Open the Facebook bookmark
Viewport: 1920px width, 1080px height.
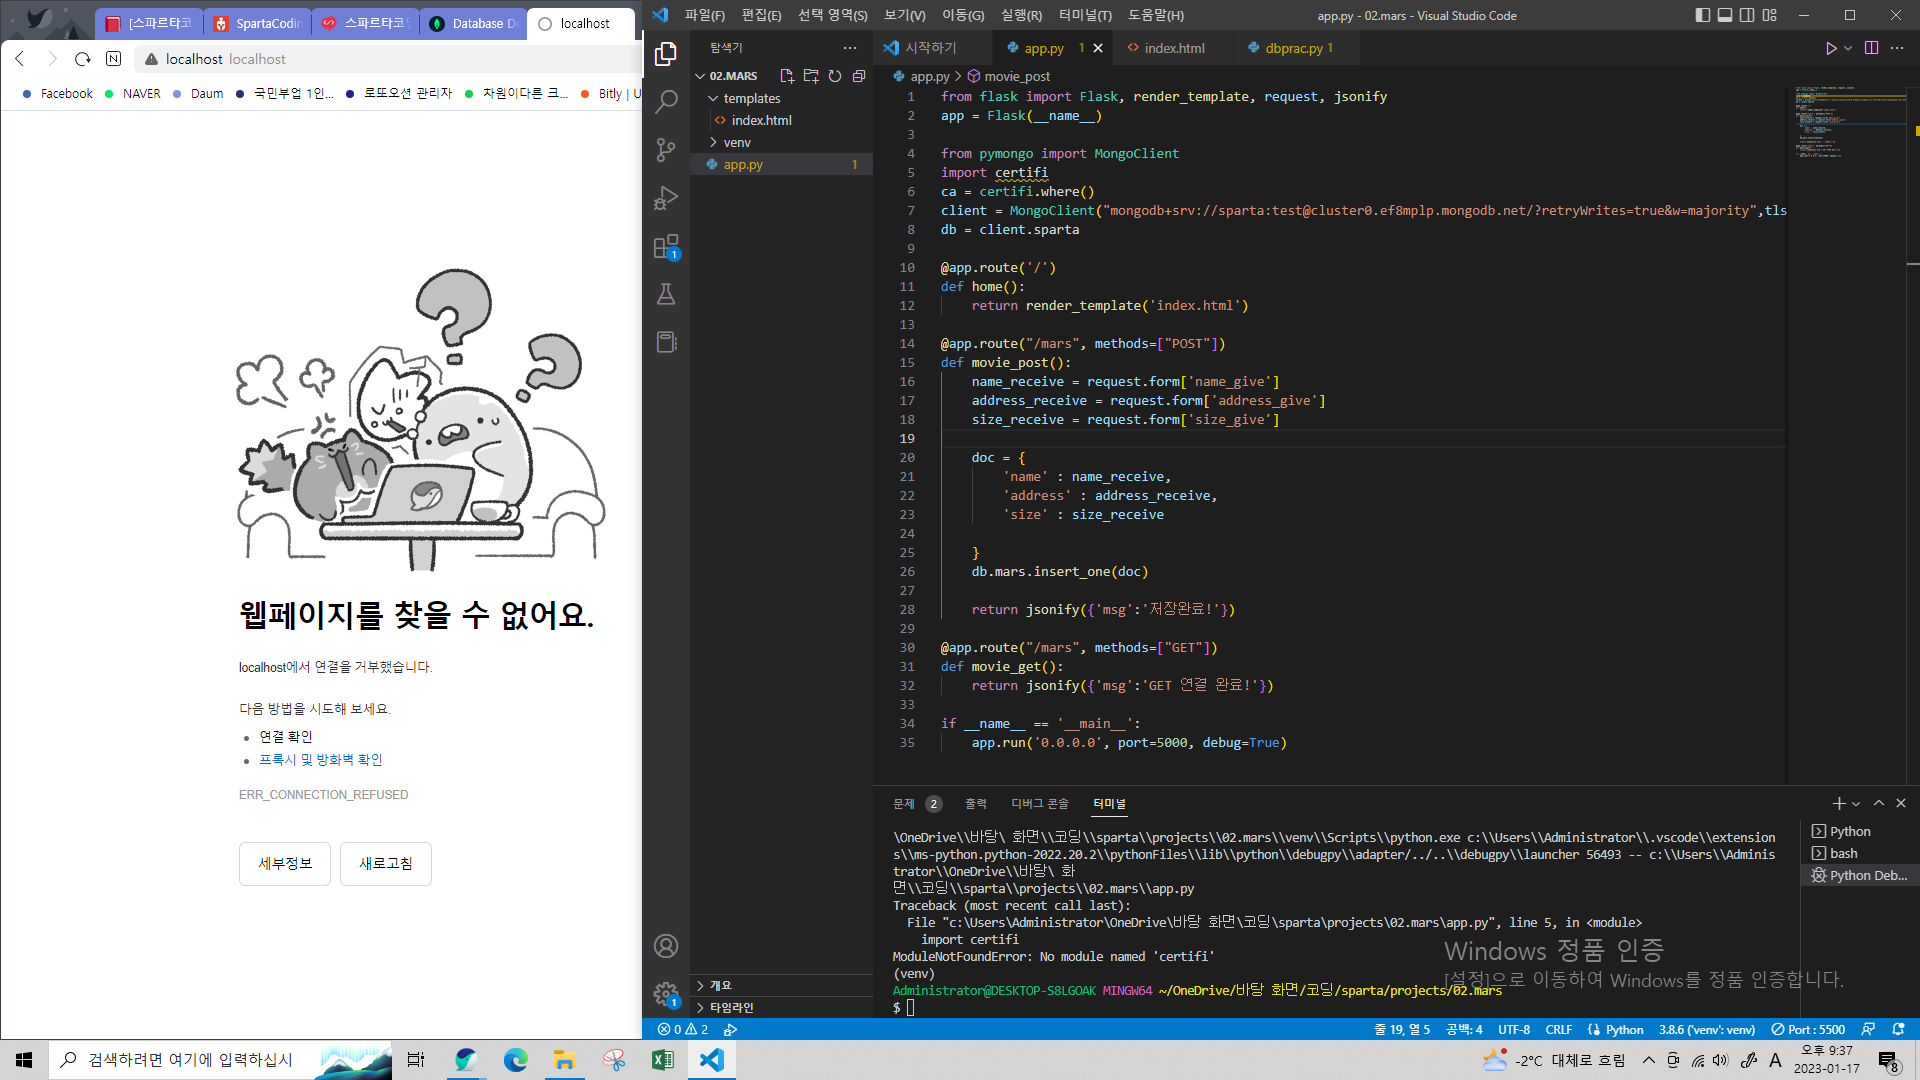pyautogui.click(x=58, y=93)
